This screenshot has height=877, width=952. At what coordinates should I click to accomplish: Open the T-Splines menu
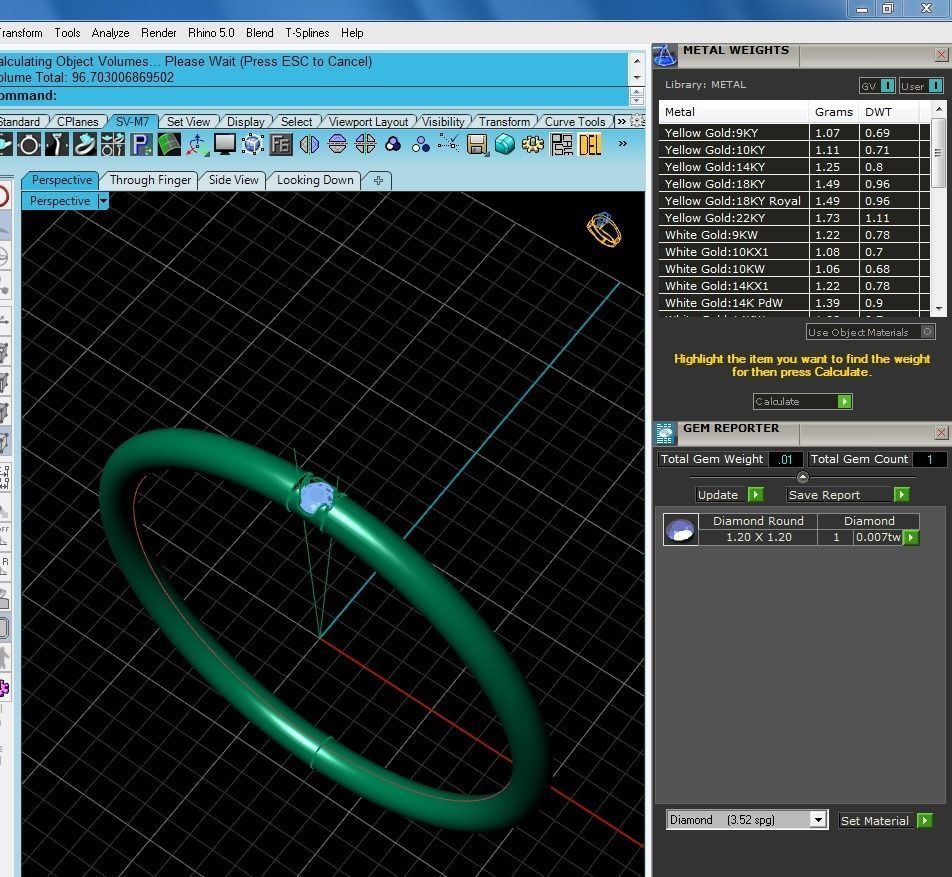click(x=307, y=33)
